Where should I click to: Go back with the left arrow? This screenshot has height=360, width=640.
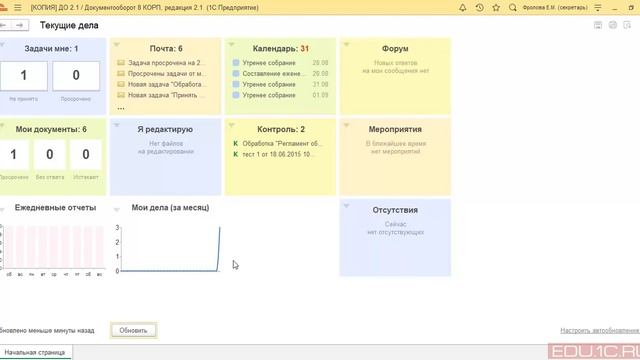[4, 25]
